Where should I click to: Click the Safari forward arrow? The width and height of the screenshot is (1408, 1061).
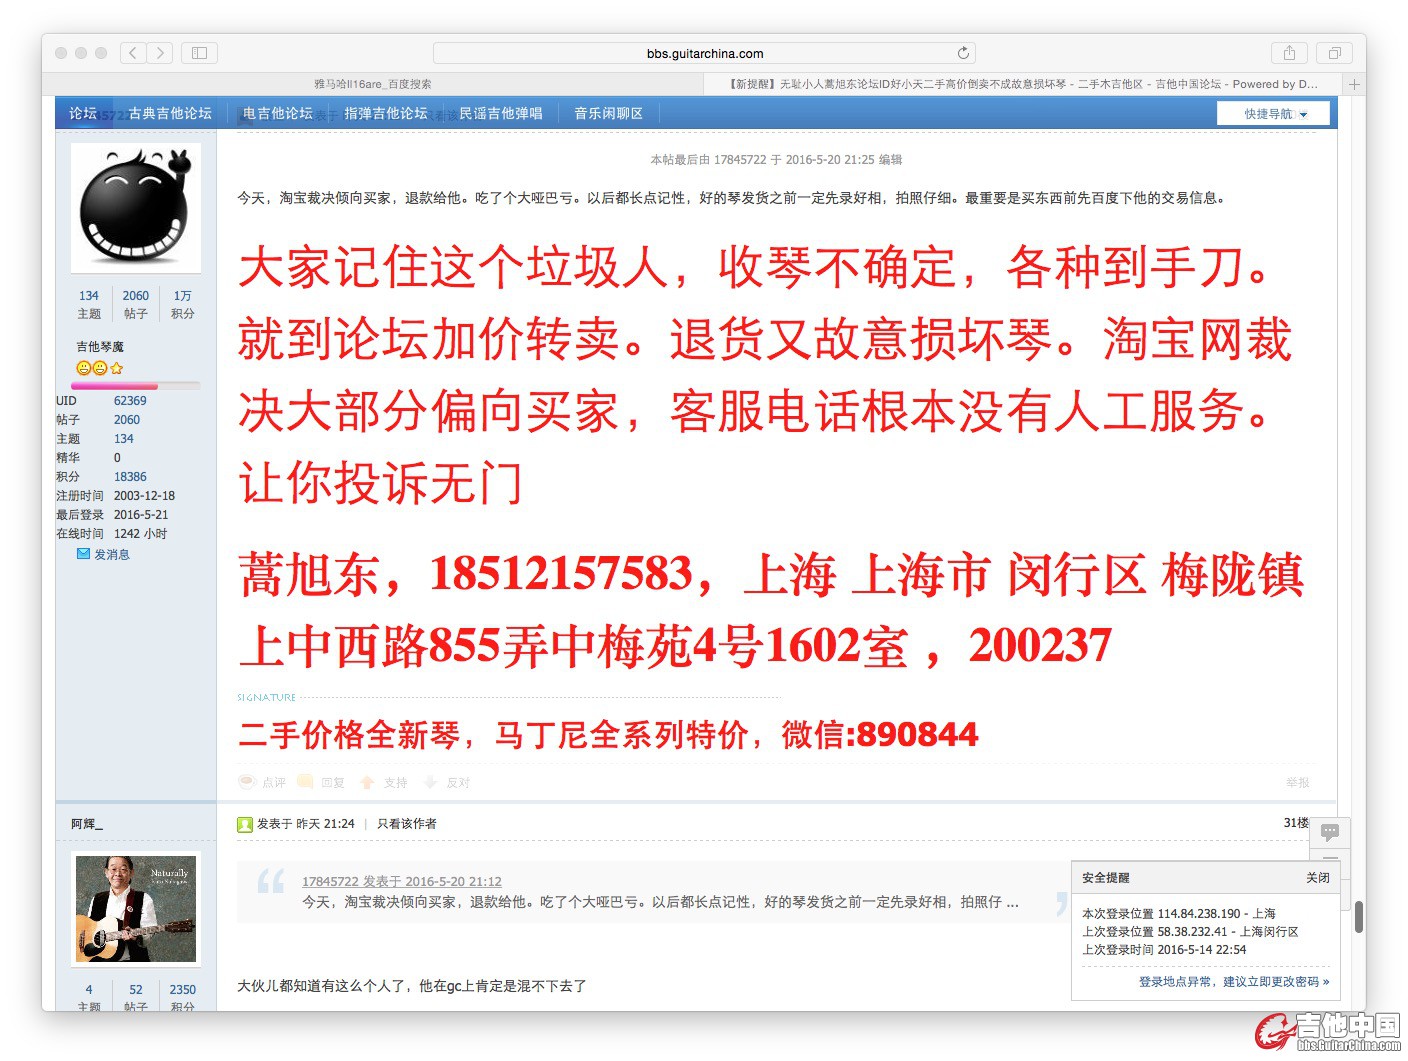tap(160, 53)
